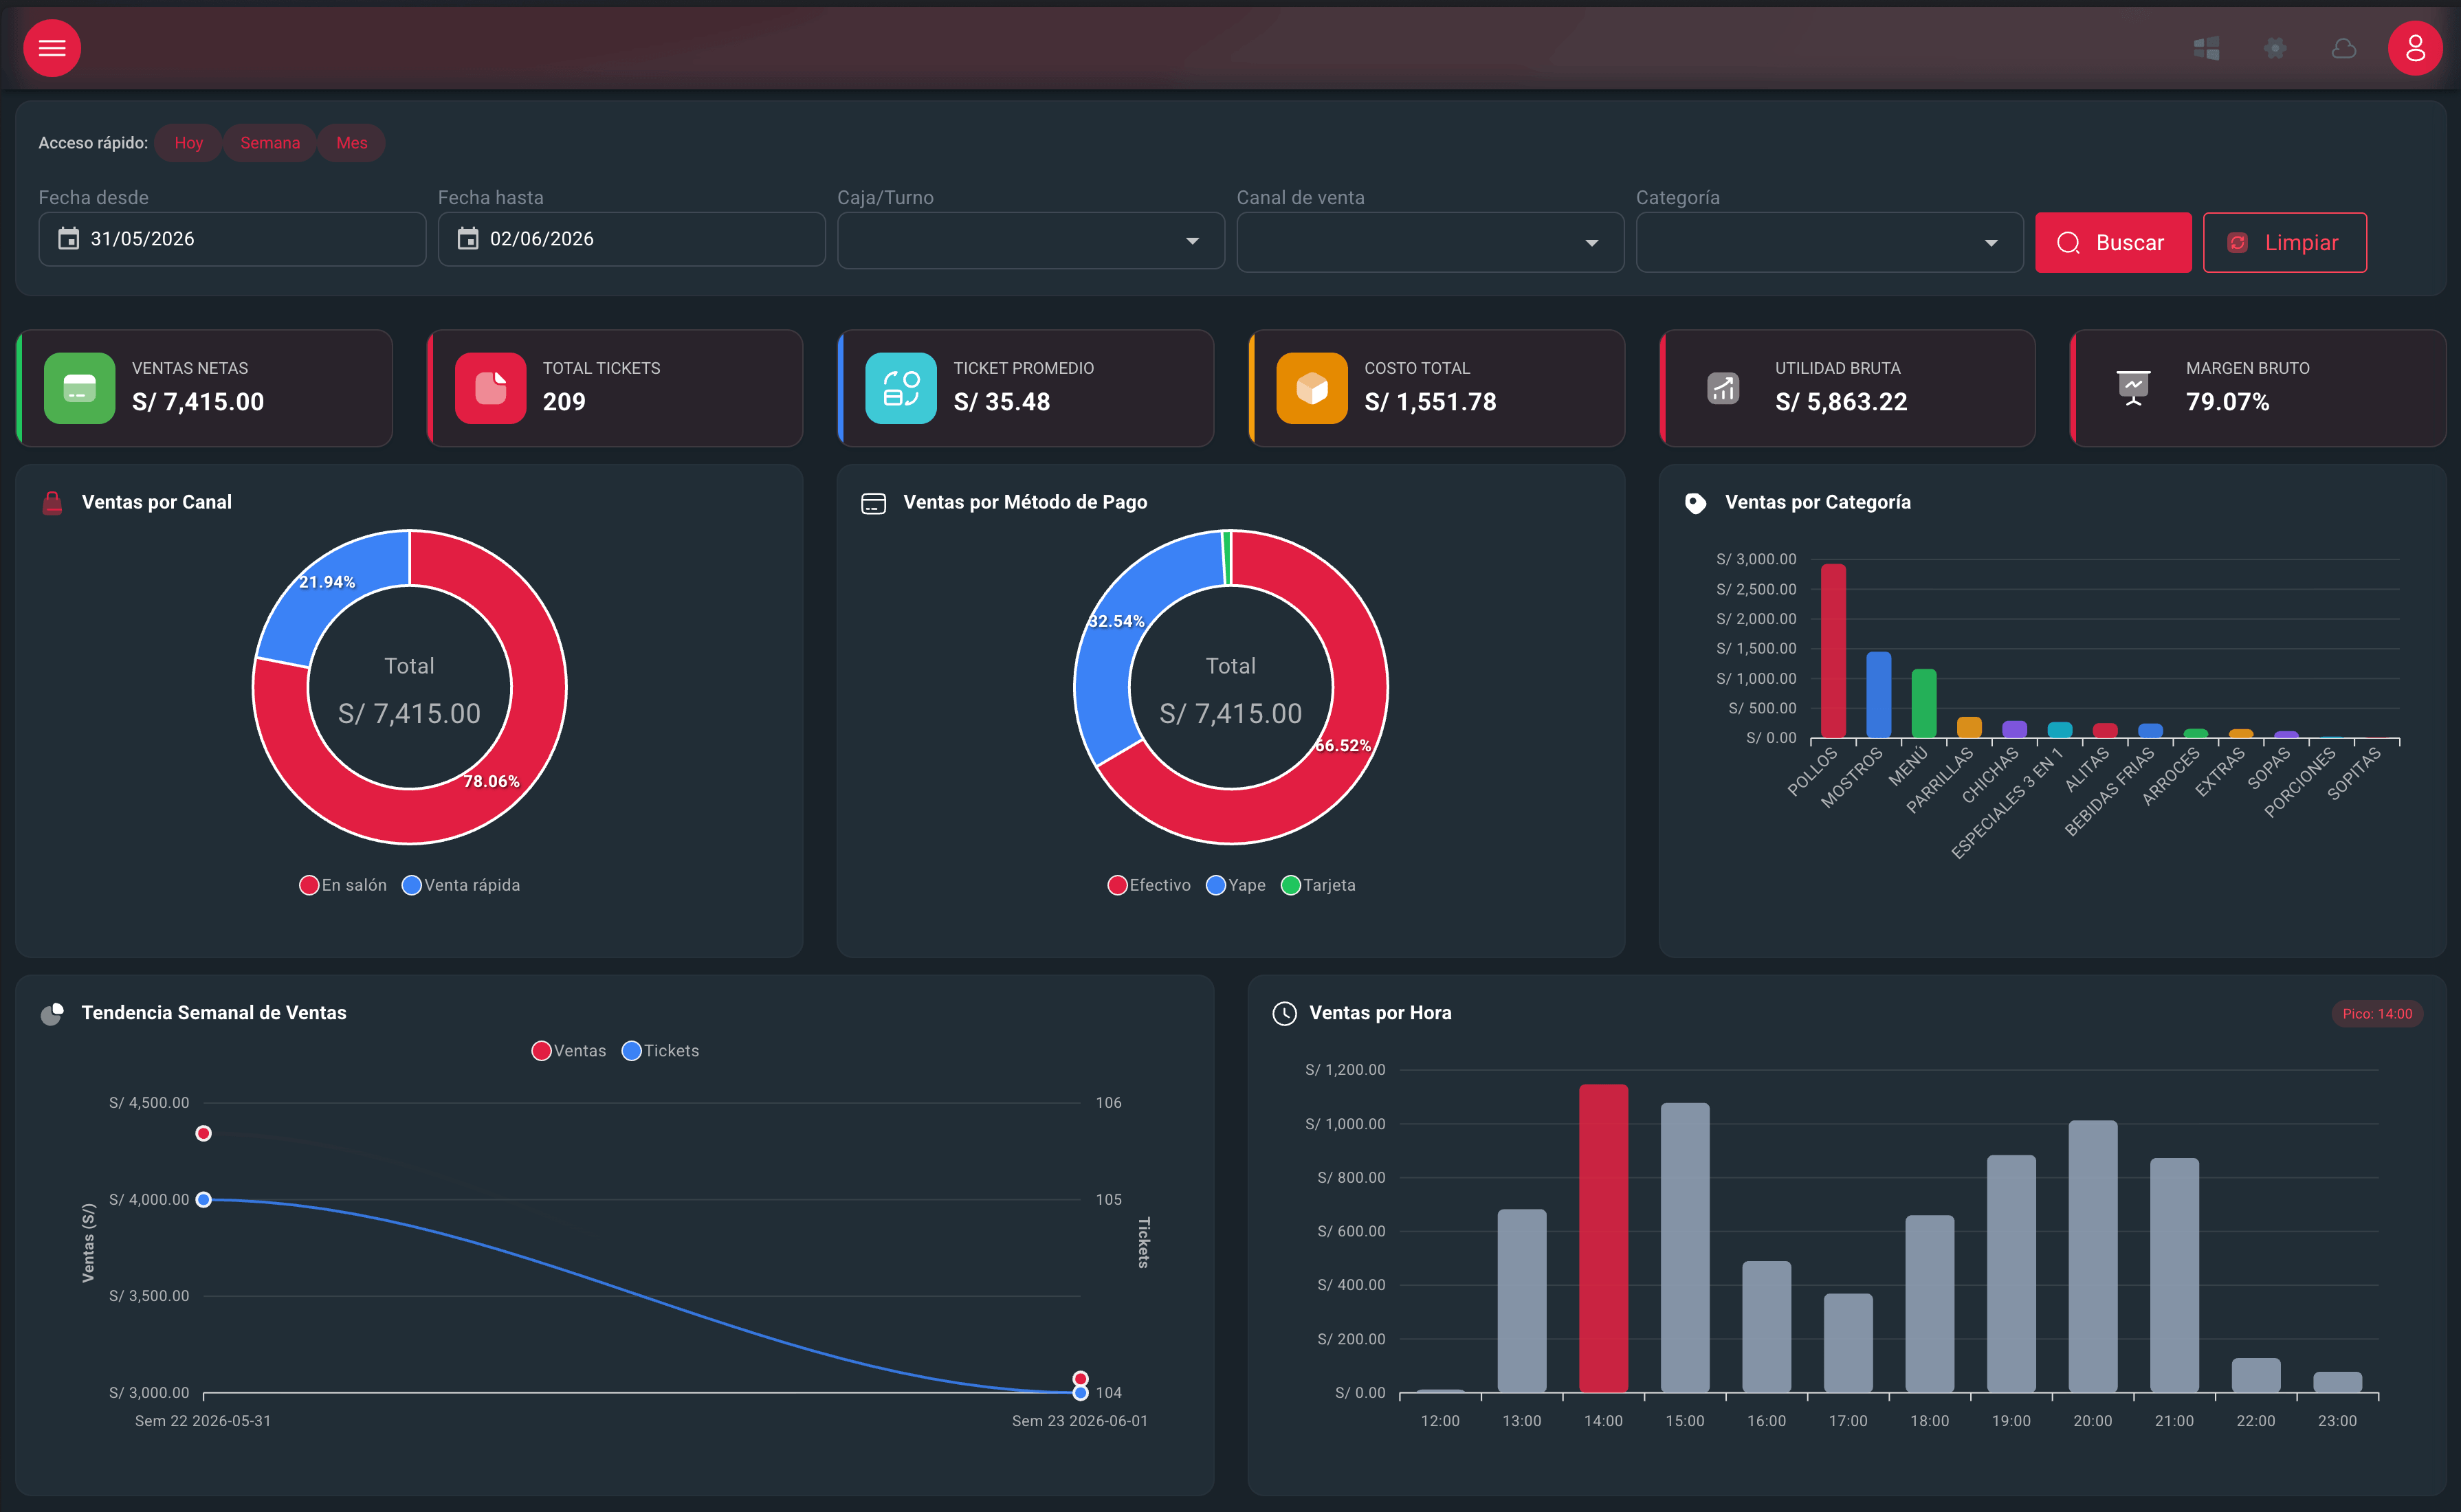Click the Fecha hasta date field
This screenshot has width=2461, height=1512.
click(631, 239)
